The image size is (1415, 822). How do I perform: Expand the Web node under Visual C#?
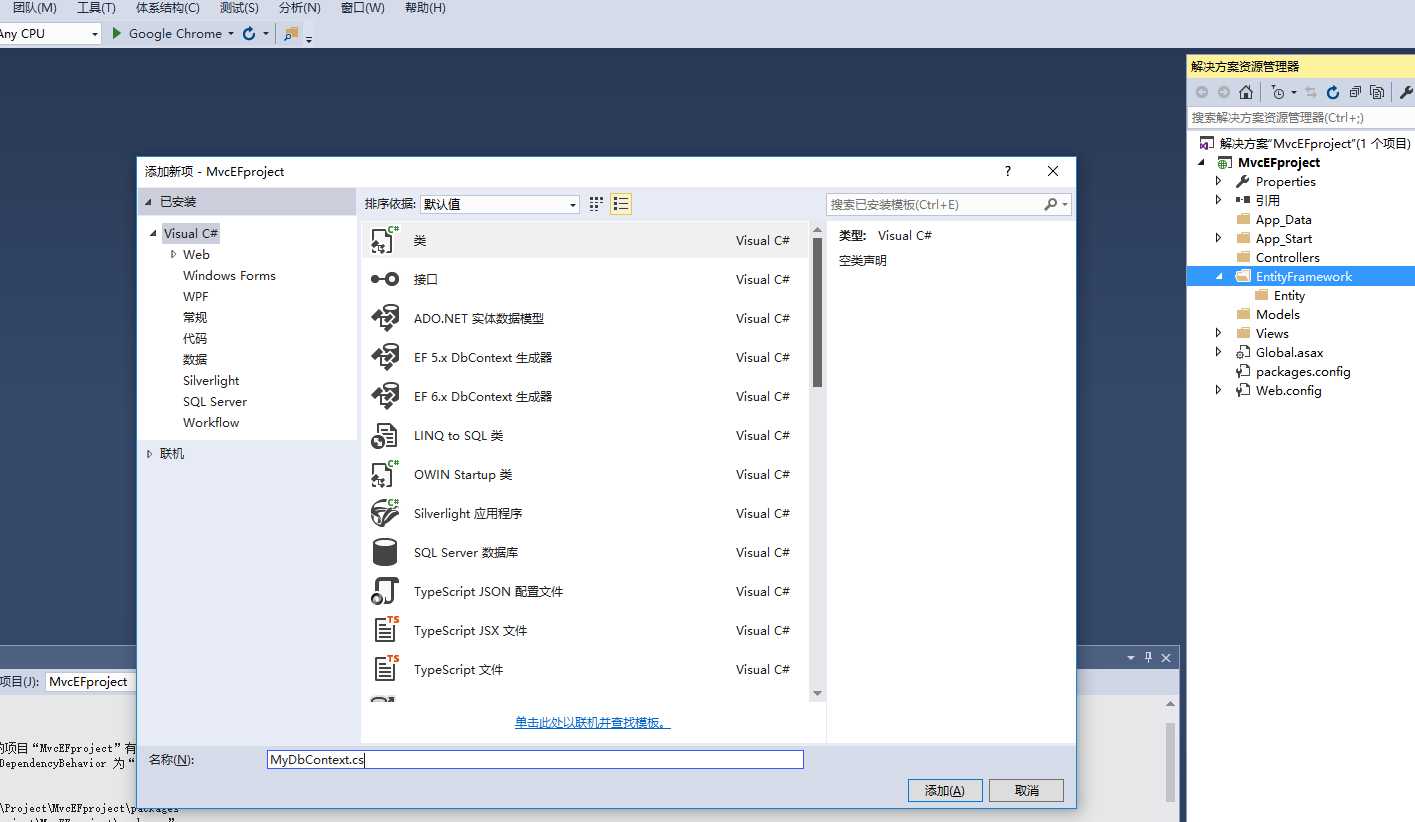pos(173,255)
